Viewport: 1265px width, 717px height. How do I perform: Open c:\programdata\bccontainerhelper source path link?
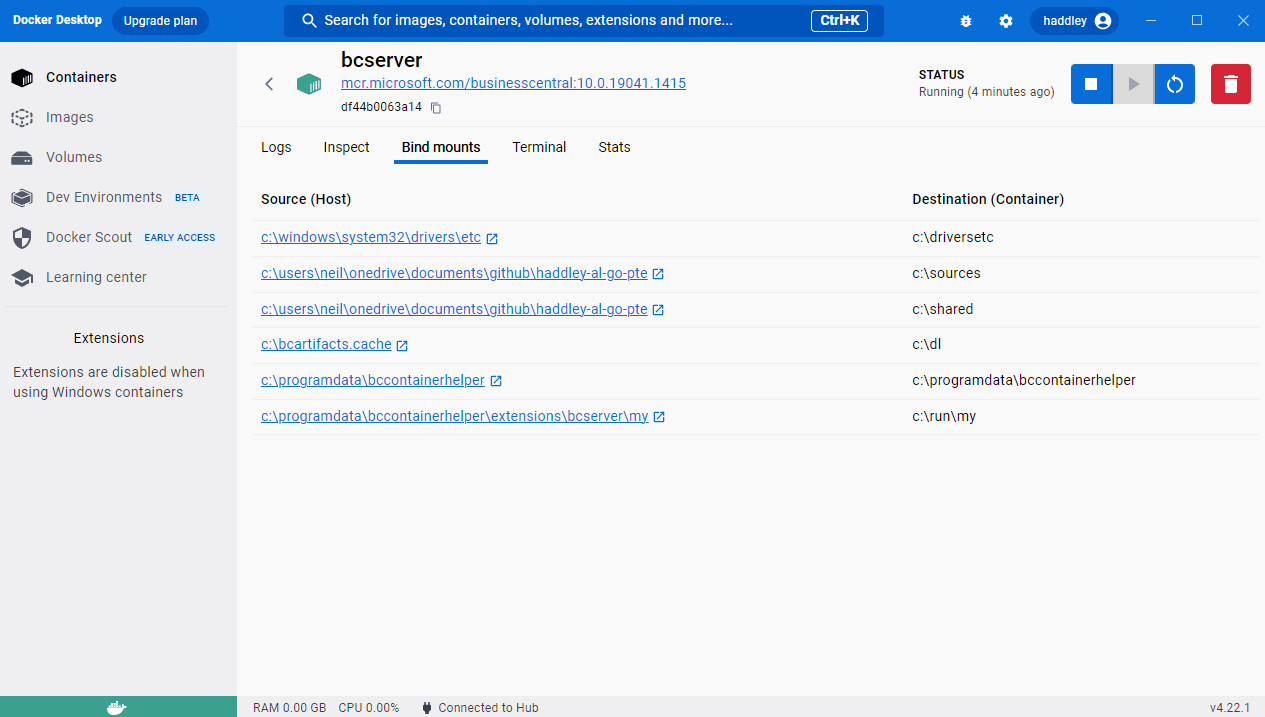point(373,380)
